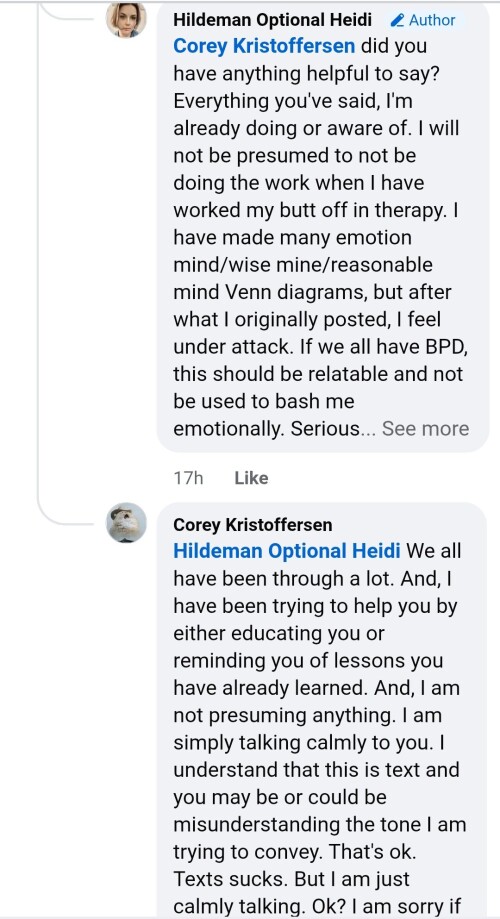
Task: Click the pencil icon in Author badge
Action: click(397, 20)
